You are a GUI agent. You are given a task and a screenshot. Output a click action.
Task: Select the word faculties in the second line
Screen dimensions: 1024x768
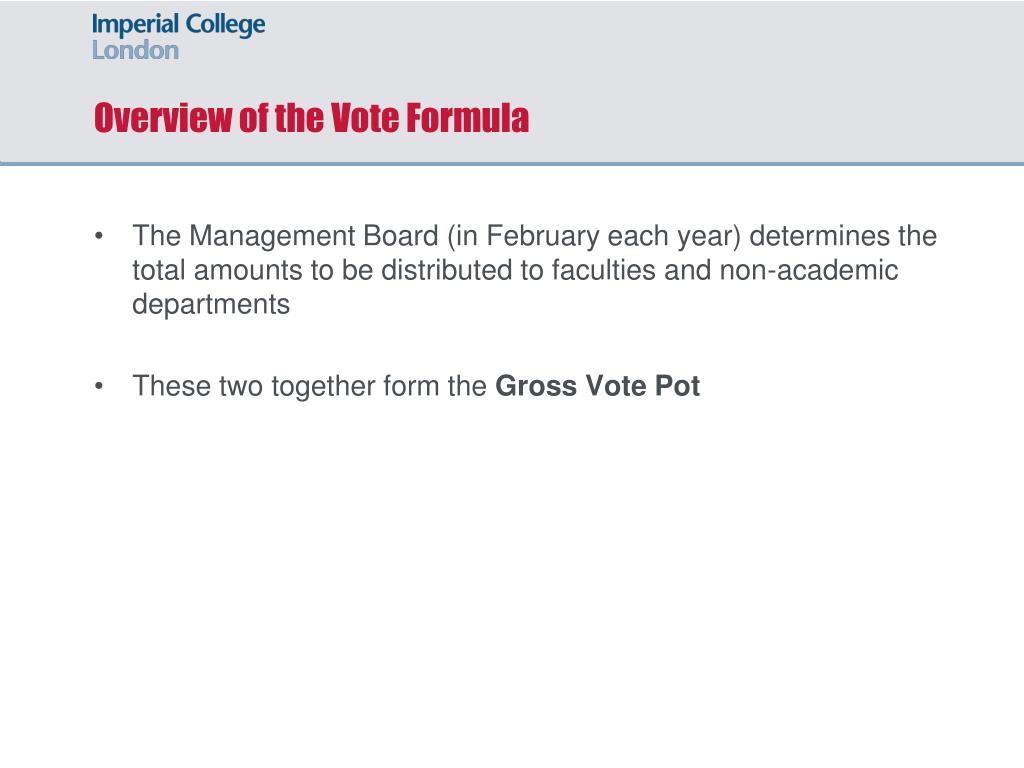click(x=603, y=270)
